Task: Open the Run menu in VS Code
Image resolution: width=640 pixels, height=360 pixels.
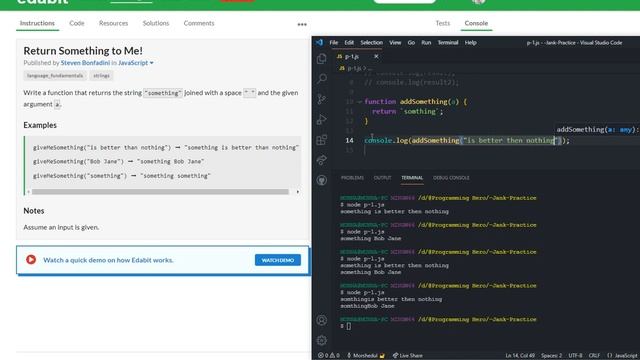Action: point(426,42)
